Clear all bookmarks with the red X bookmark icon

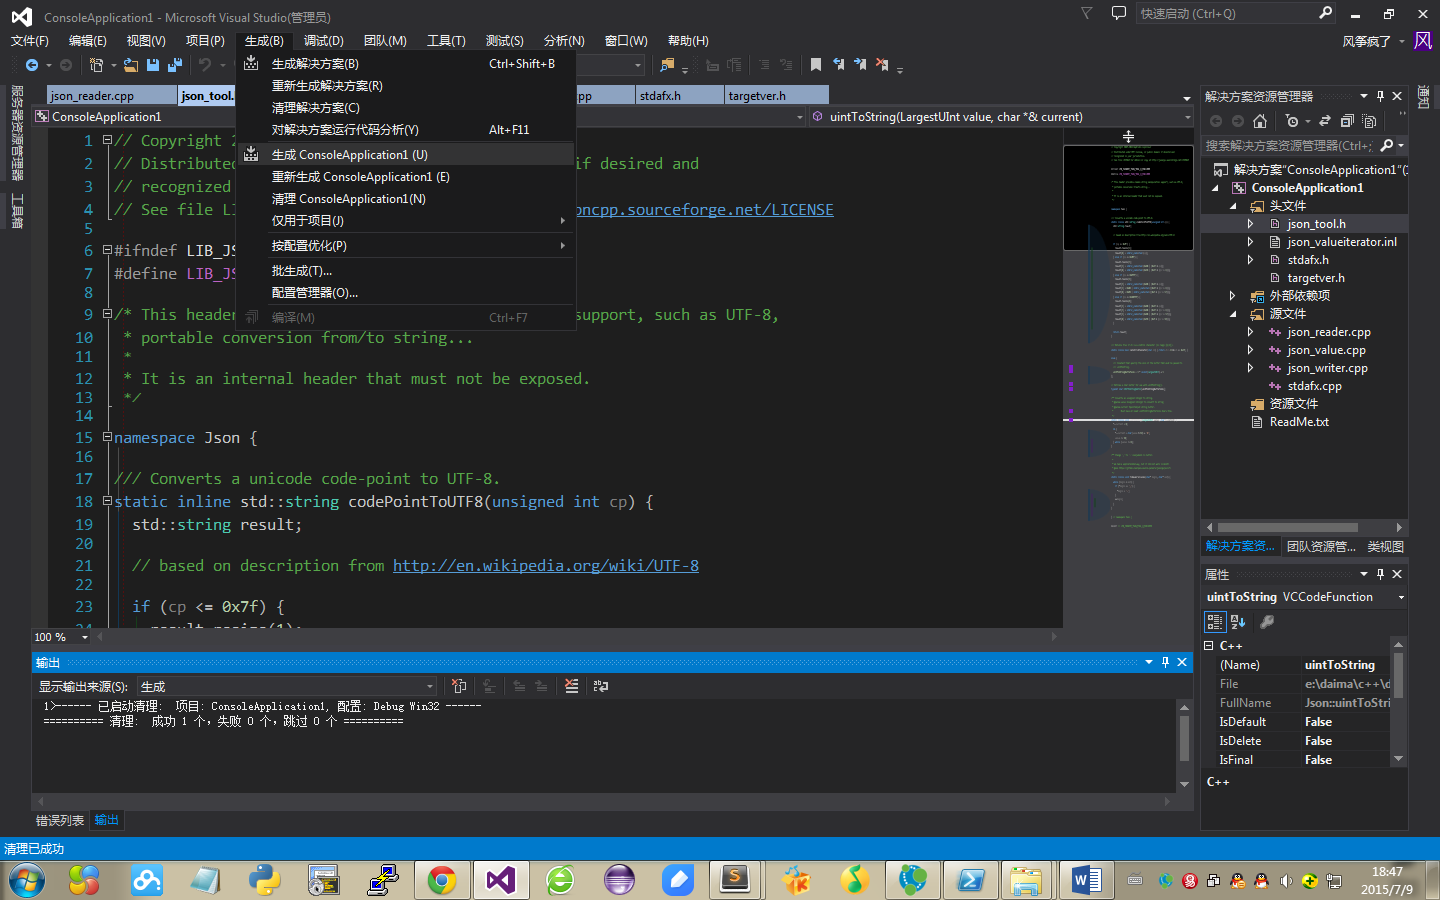(x=882, y=65)
